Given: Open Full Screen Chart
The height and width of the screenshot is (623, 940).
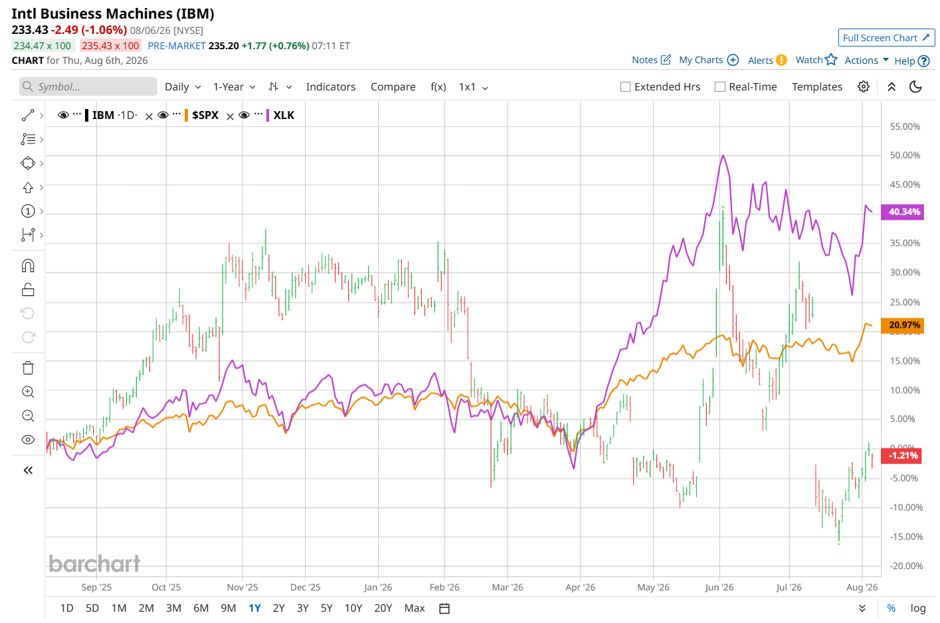Looking at the screenshot, I should pyautogui.click(x=887, y=38).
